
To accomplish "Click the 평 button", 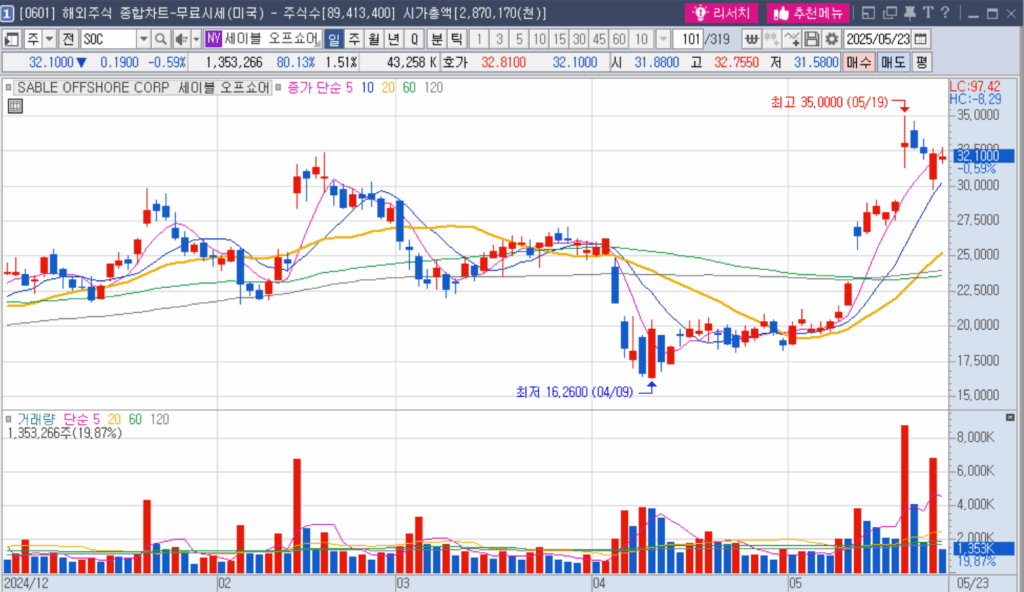I will (x=921, y=63).
